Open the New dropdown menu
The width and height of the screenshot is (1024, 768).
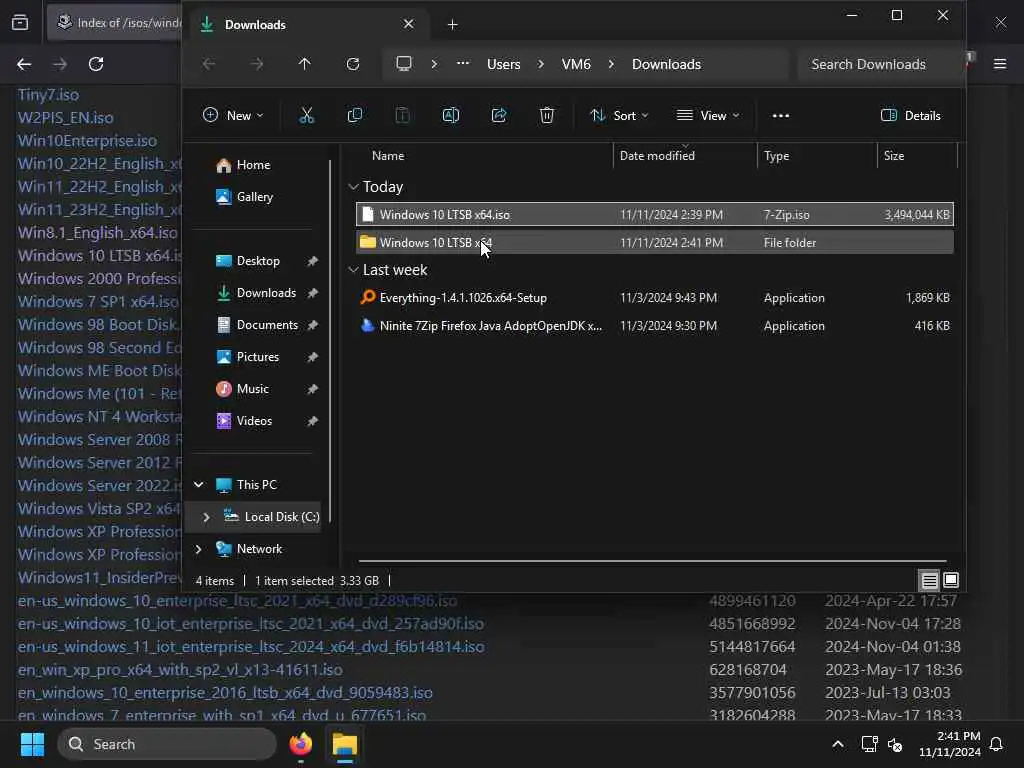coord(232,116)
